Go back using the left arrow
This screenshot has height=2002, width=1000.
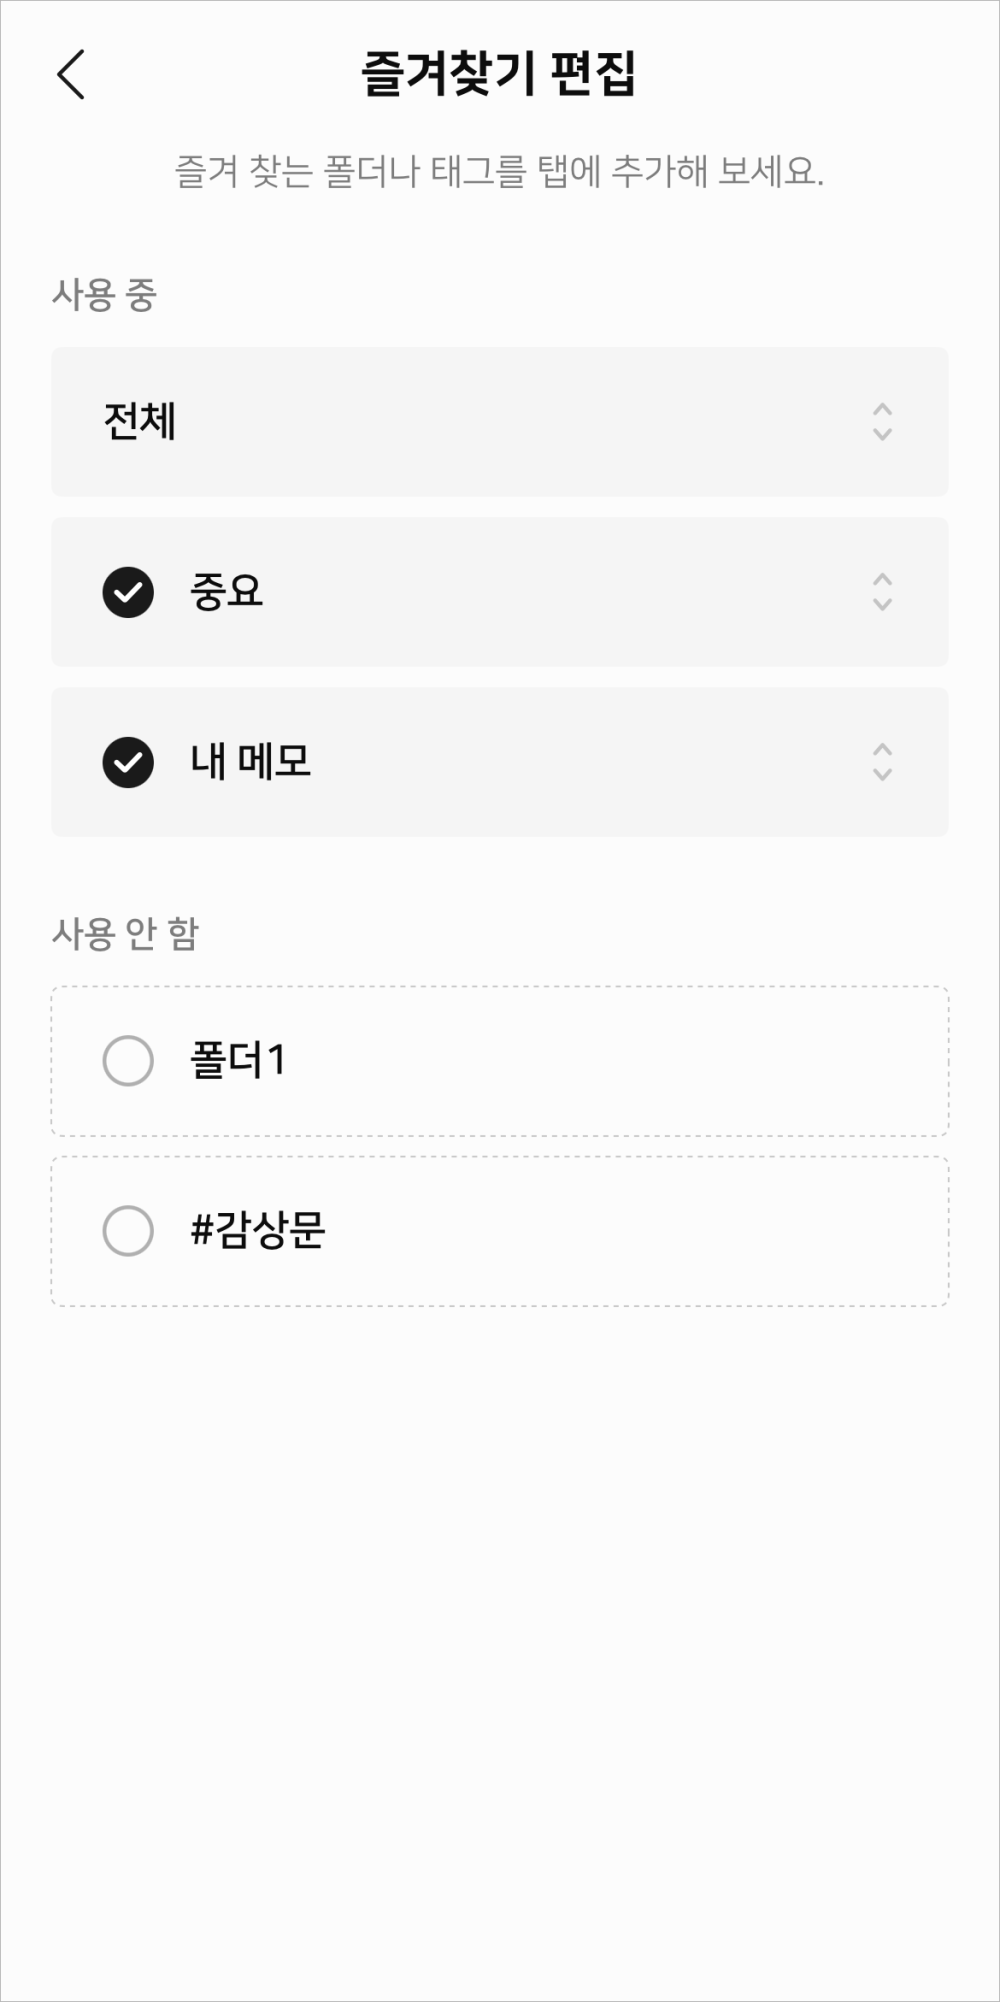[x=71, y=75]
